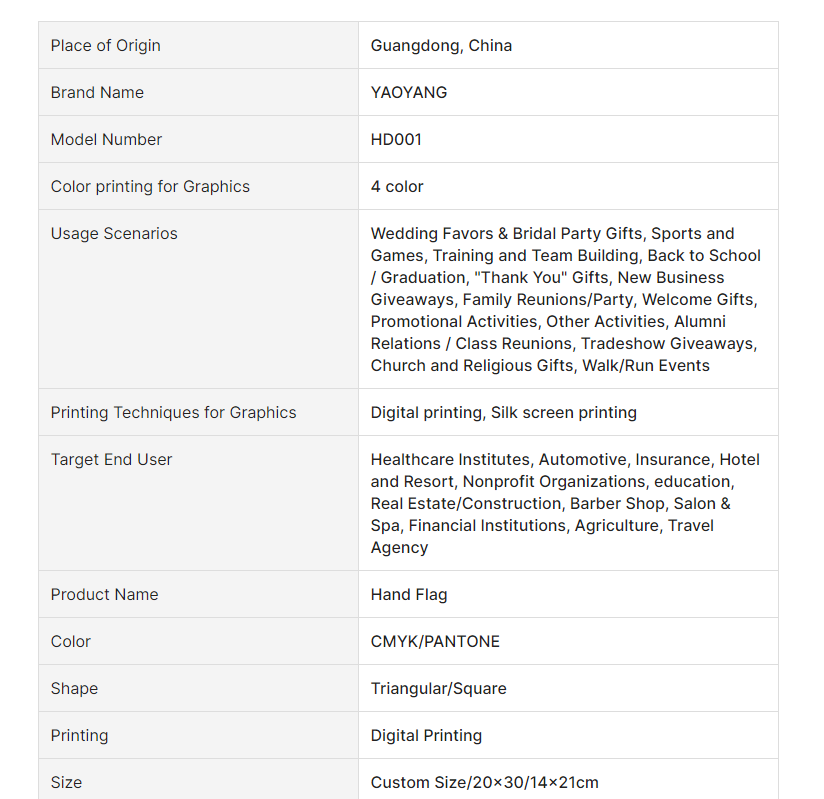Select the Place of Origin label cell
The image size is (824, 799).
click(199, 45)
